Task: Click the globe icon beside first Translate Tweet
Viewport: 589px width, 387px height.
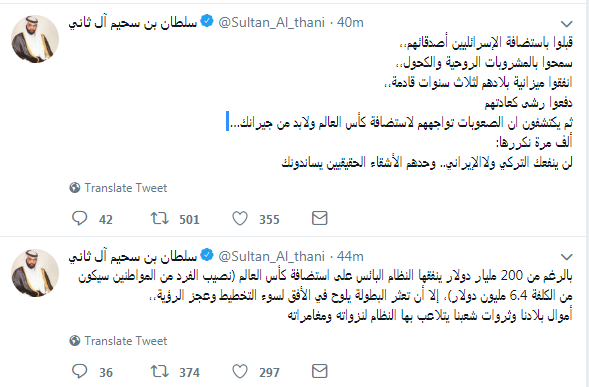Action: (75, 187)
